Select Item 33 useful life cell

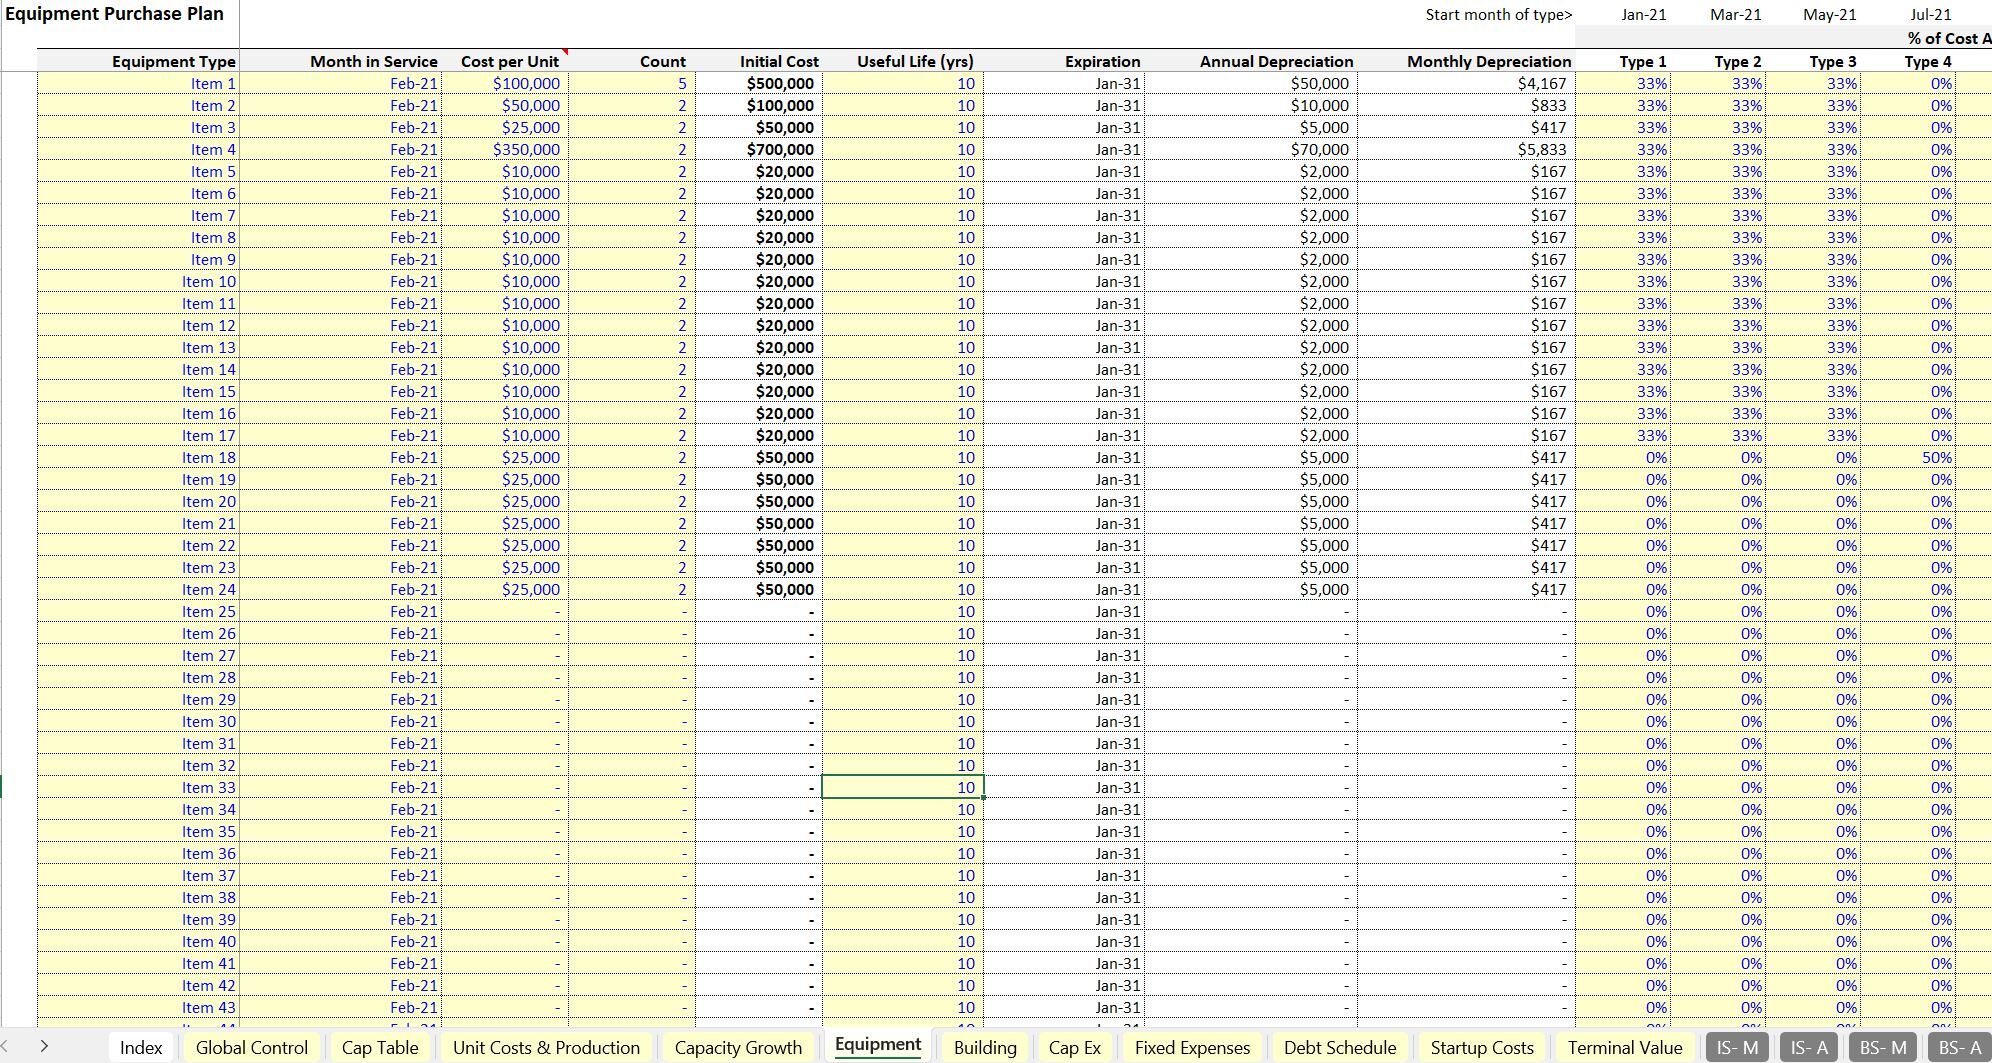[902, 787]
